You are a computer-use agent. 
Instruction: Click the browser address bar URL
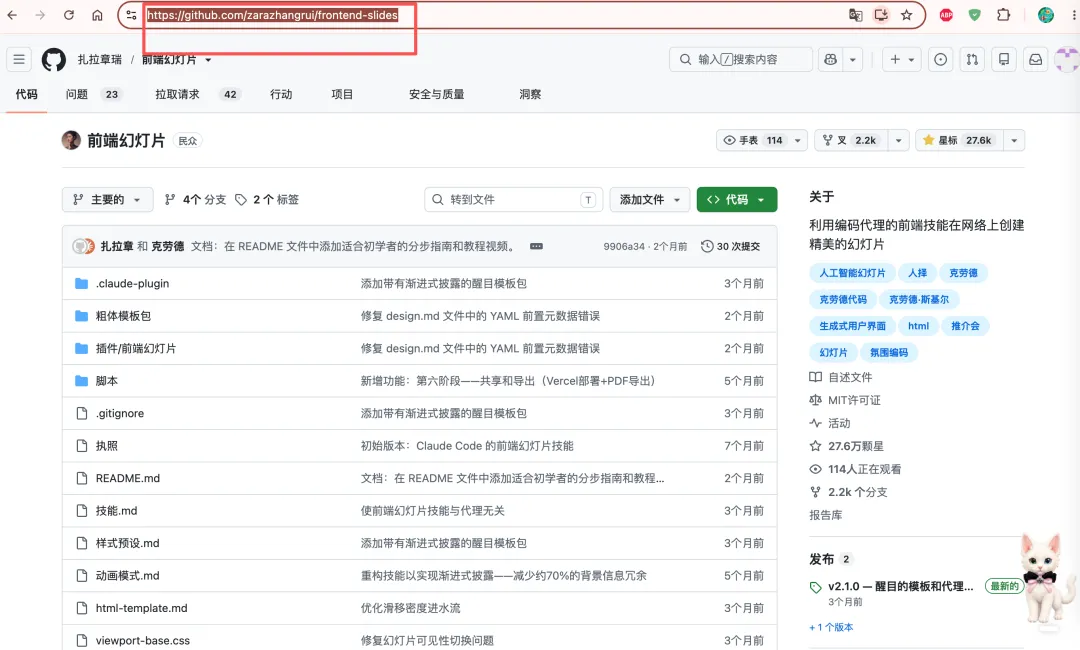(272, 14)
